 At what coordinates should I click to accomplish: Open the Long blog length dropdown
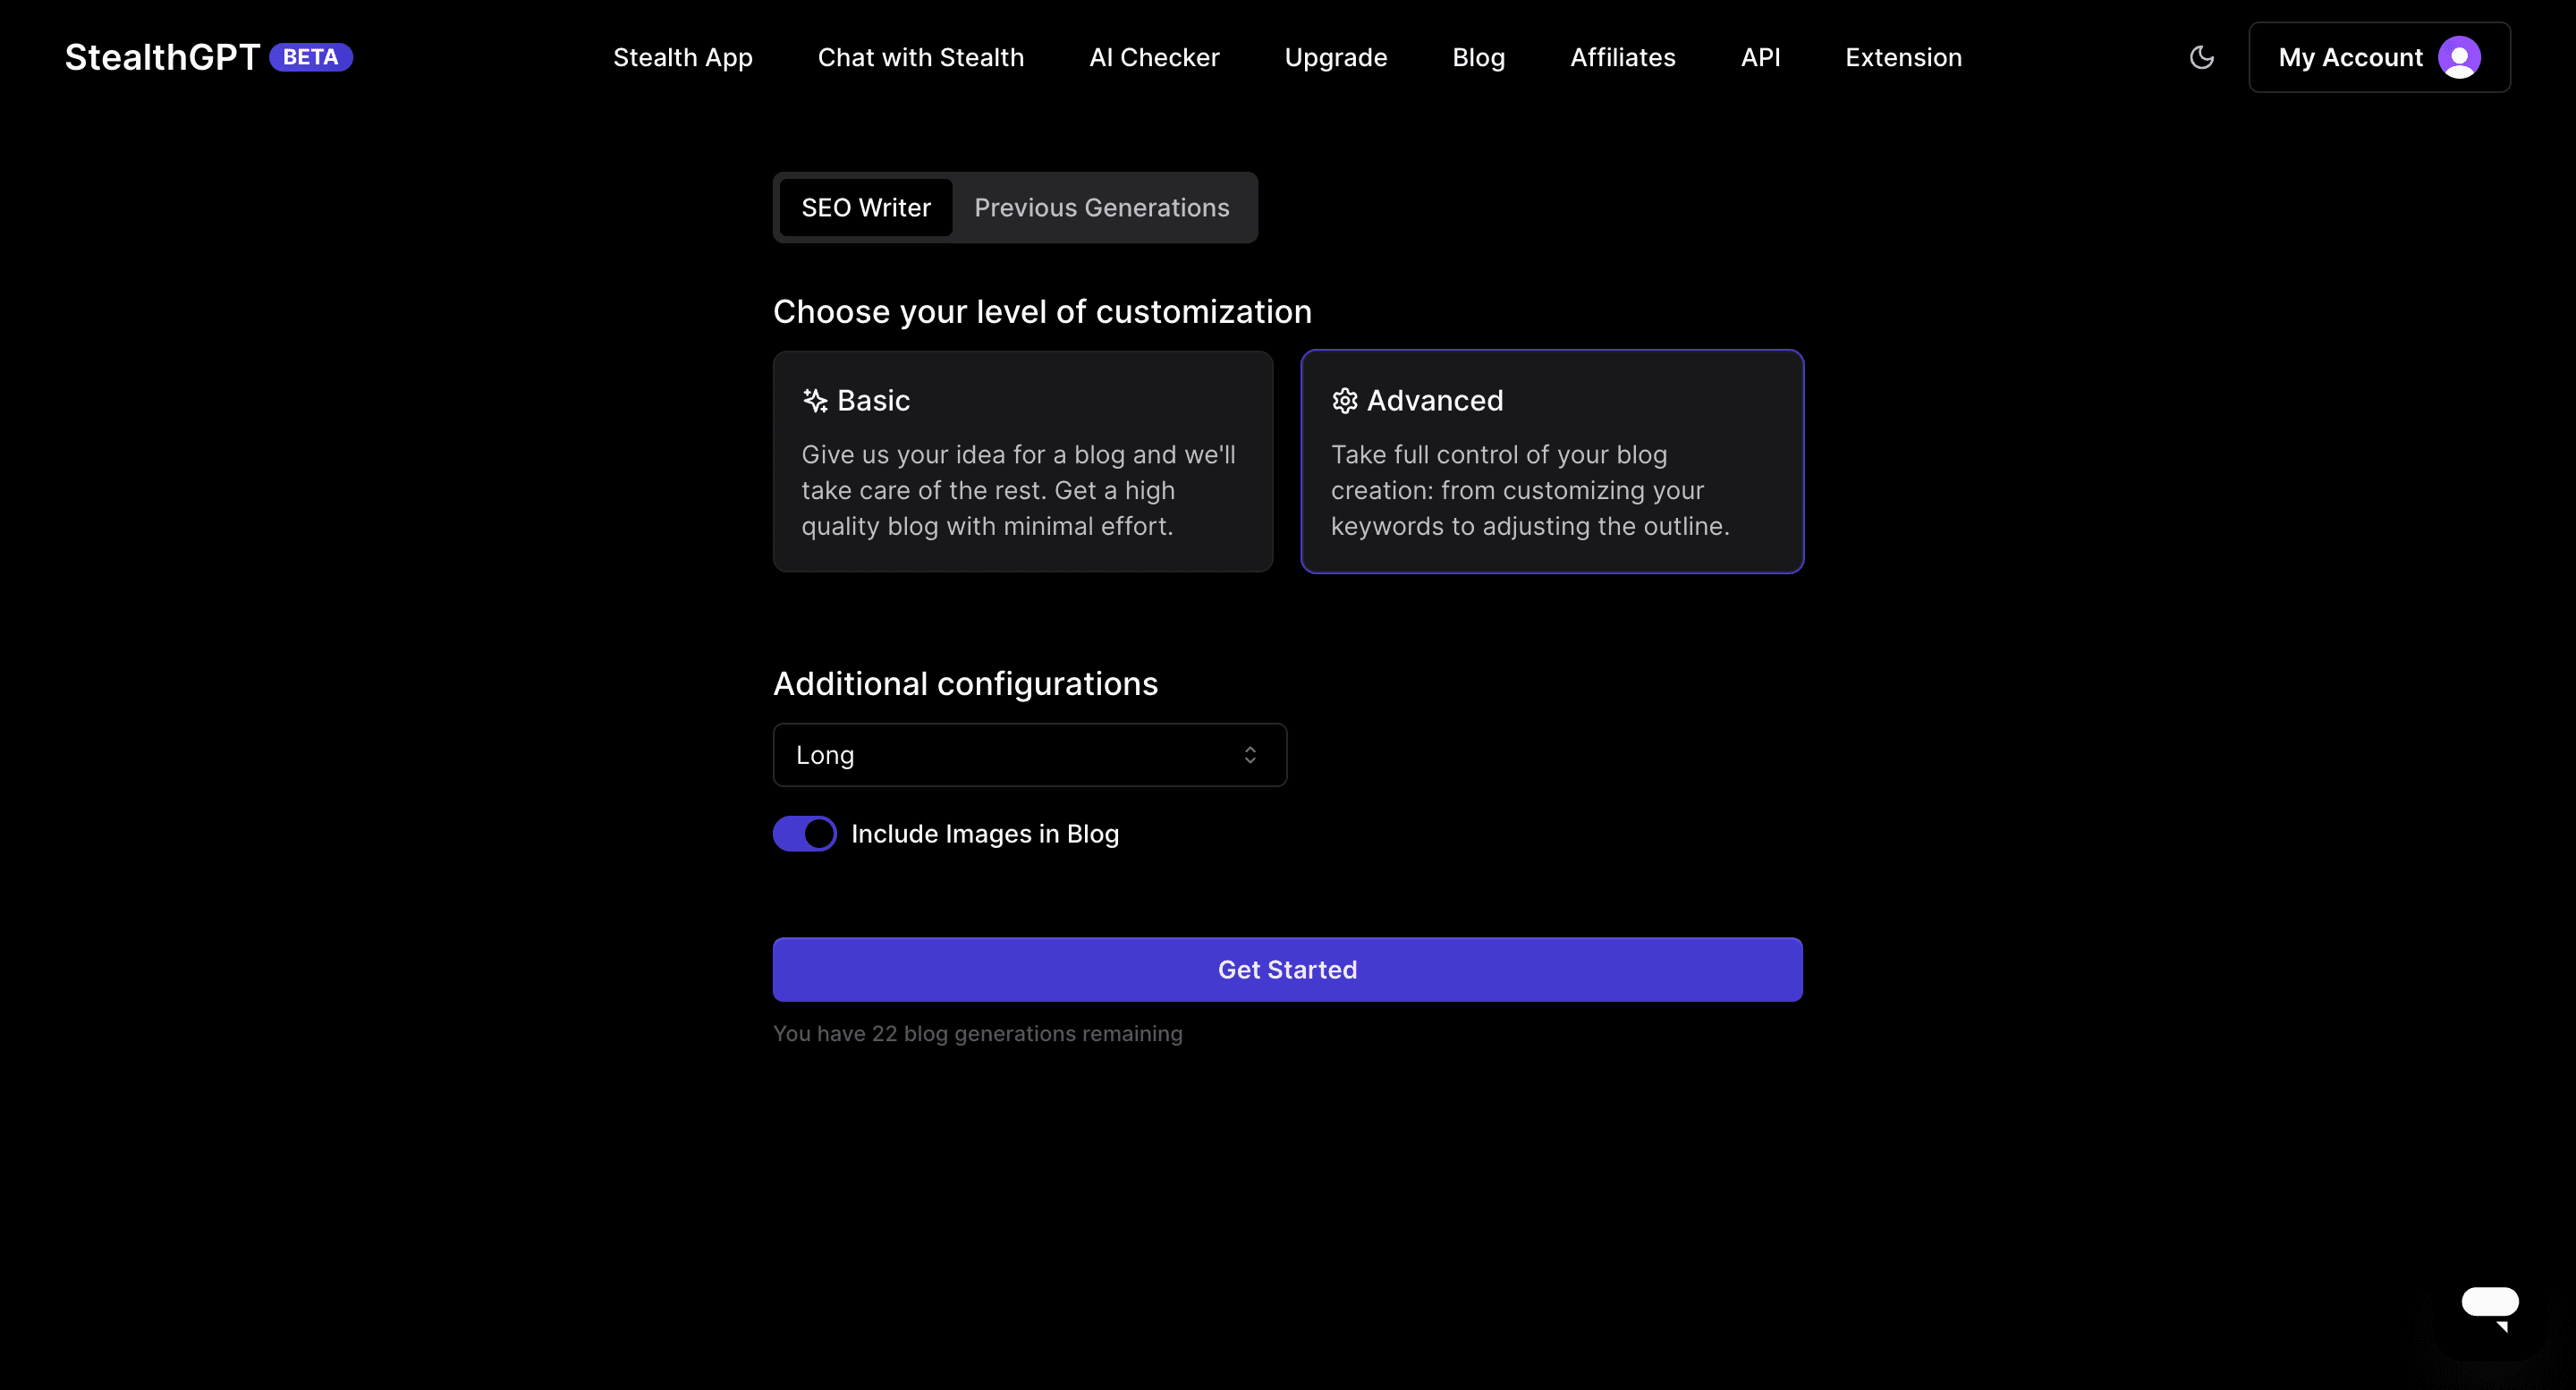coord(1029,755)
